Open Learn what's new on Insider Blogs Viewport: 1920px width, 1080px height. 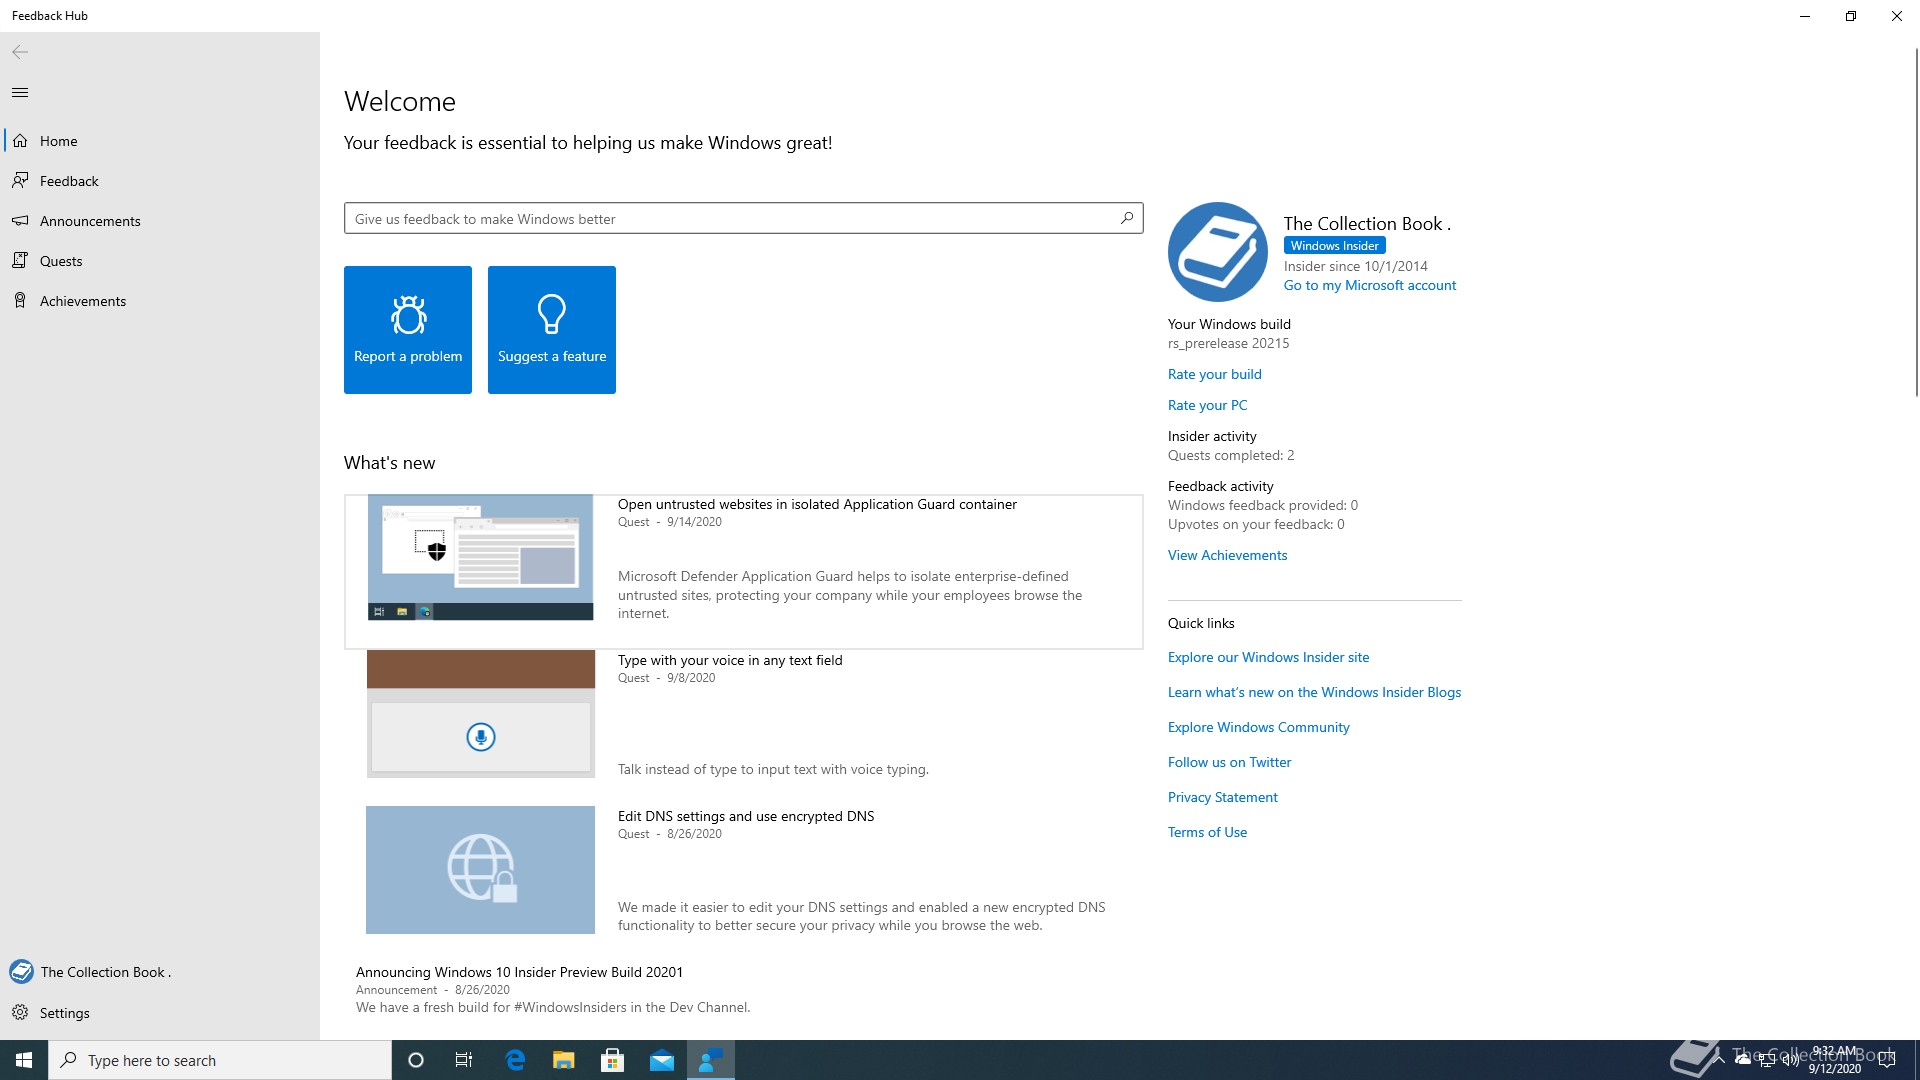click(1314, 692)
